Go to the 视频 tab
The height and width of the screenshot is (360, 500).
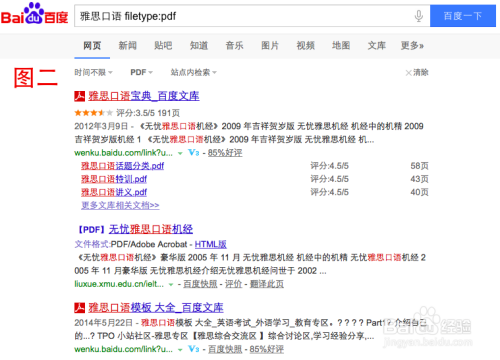click(306, 46)
